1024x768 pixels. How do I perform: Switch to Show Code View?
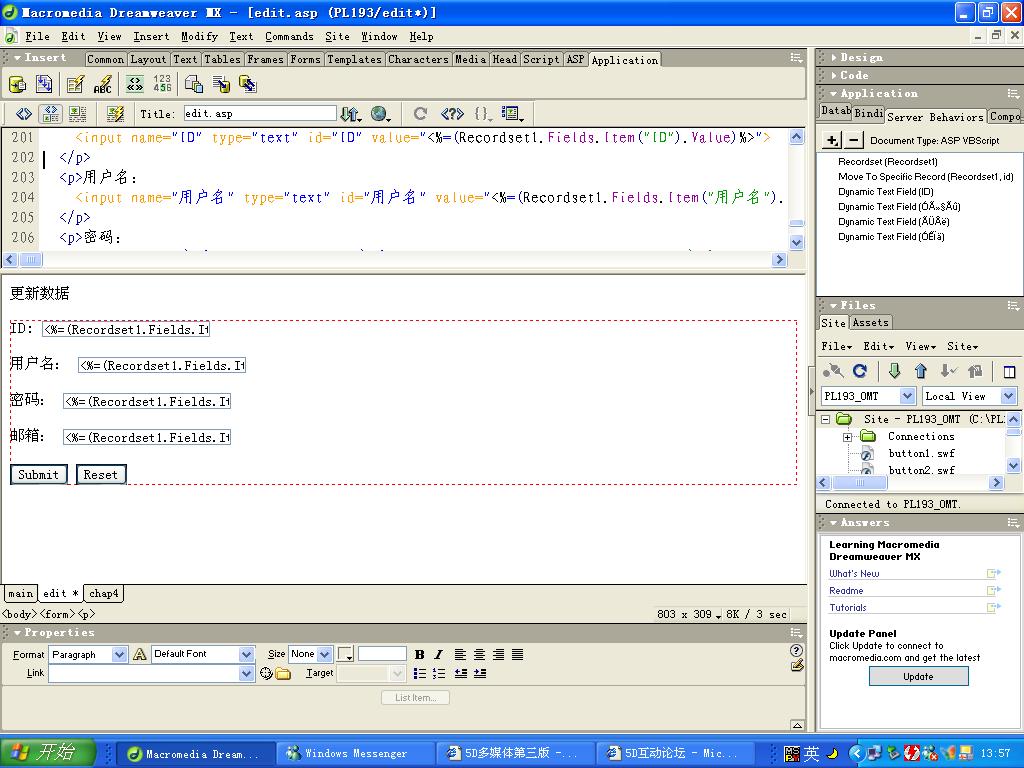(x=24, y=114)
